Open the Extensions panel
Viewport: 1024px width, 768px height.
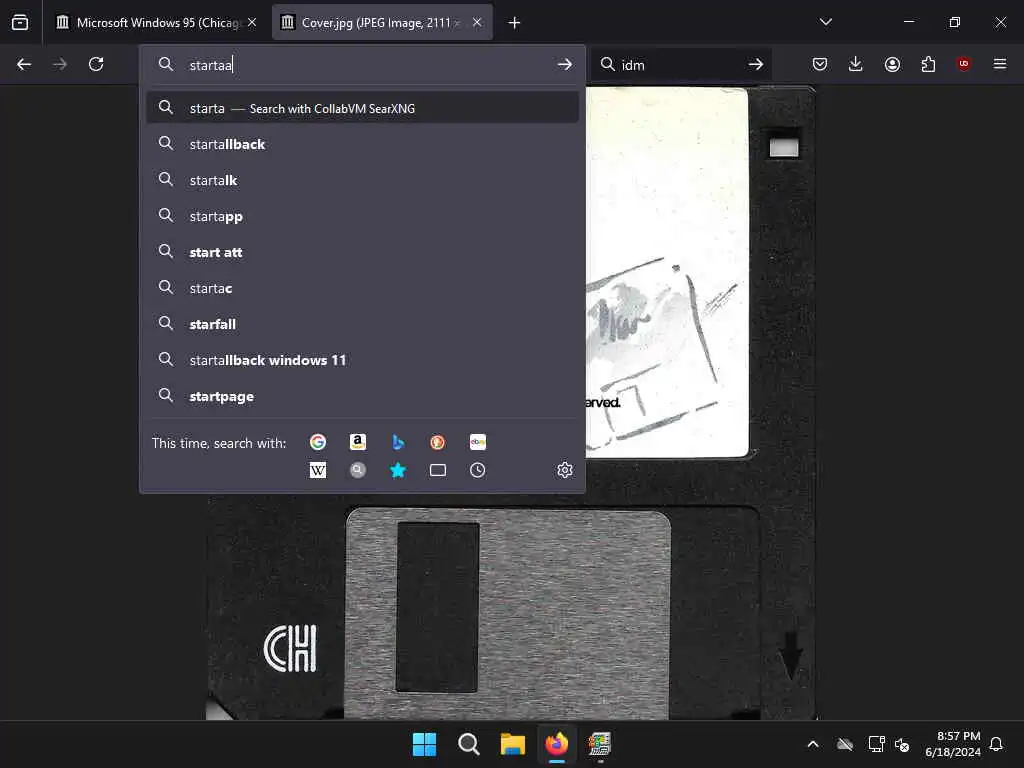point(928,64)
